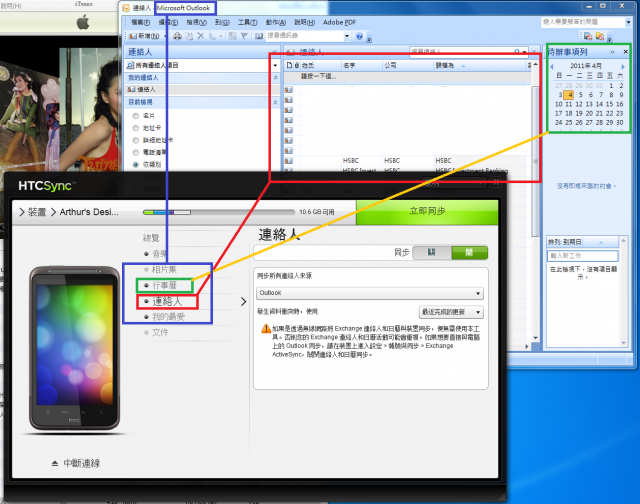Turn contact sync on with 開 toggle
The image size is (640, 504).
469,253
